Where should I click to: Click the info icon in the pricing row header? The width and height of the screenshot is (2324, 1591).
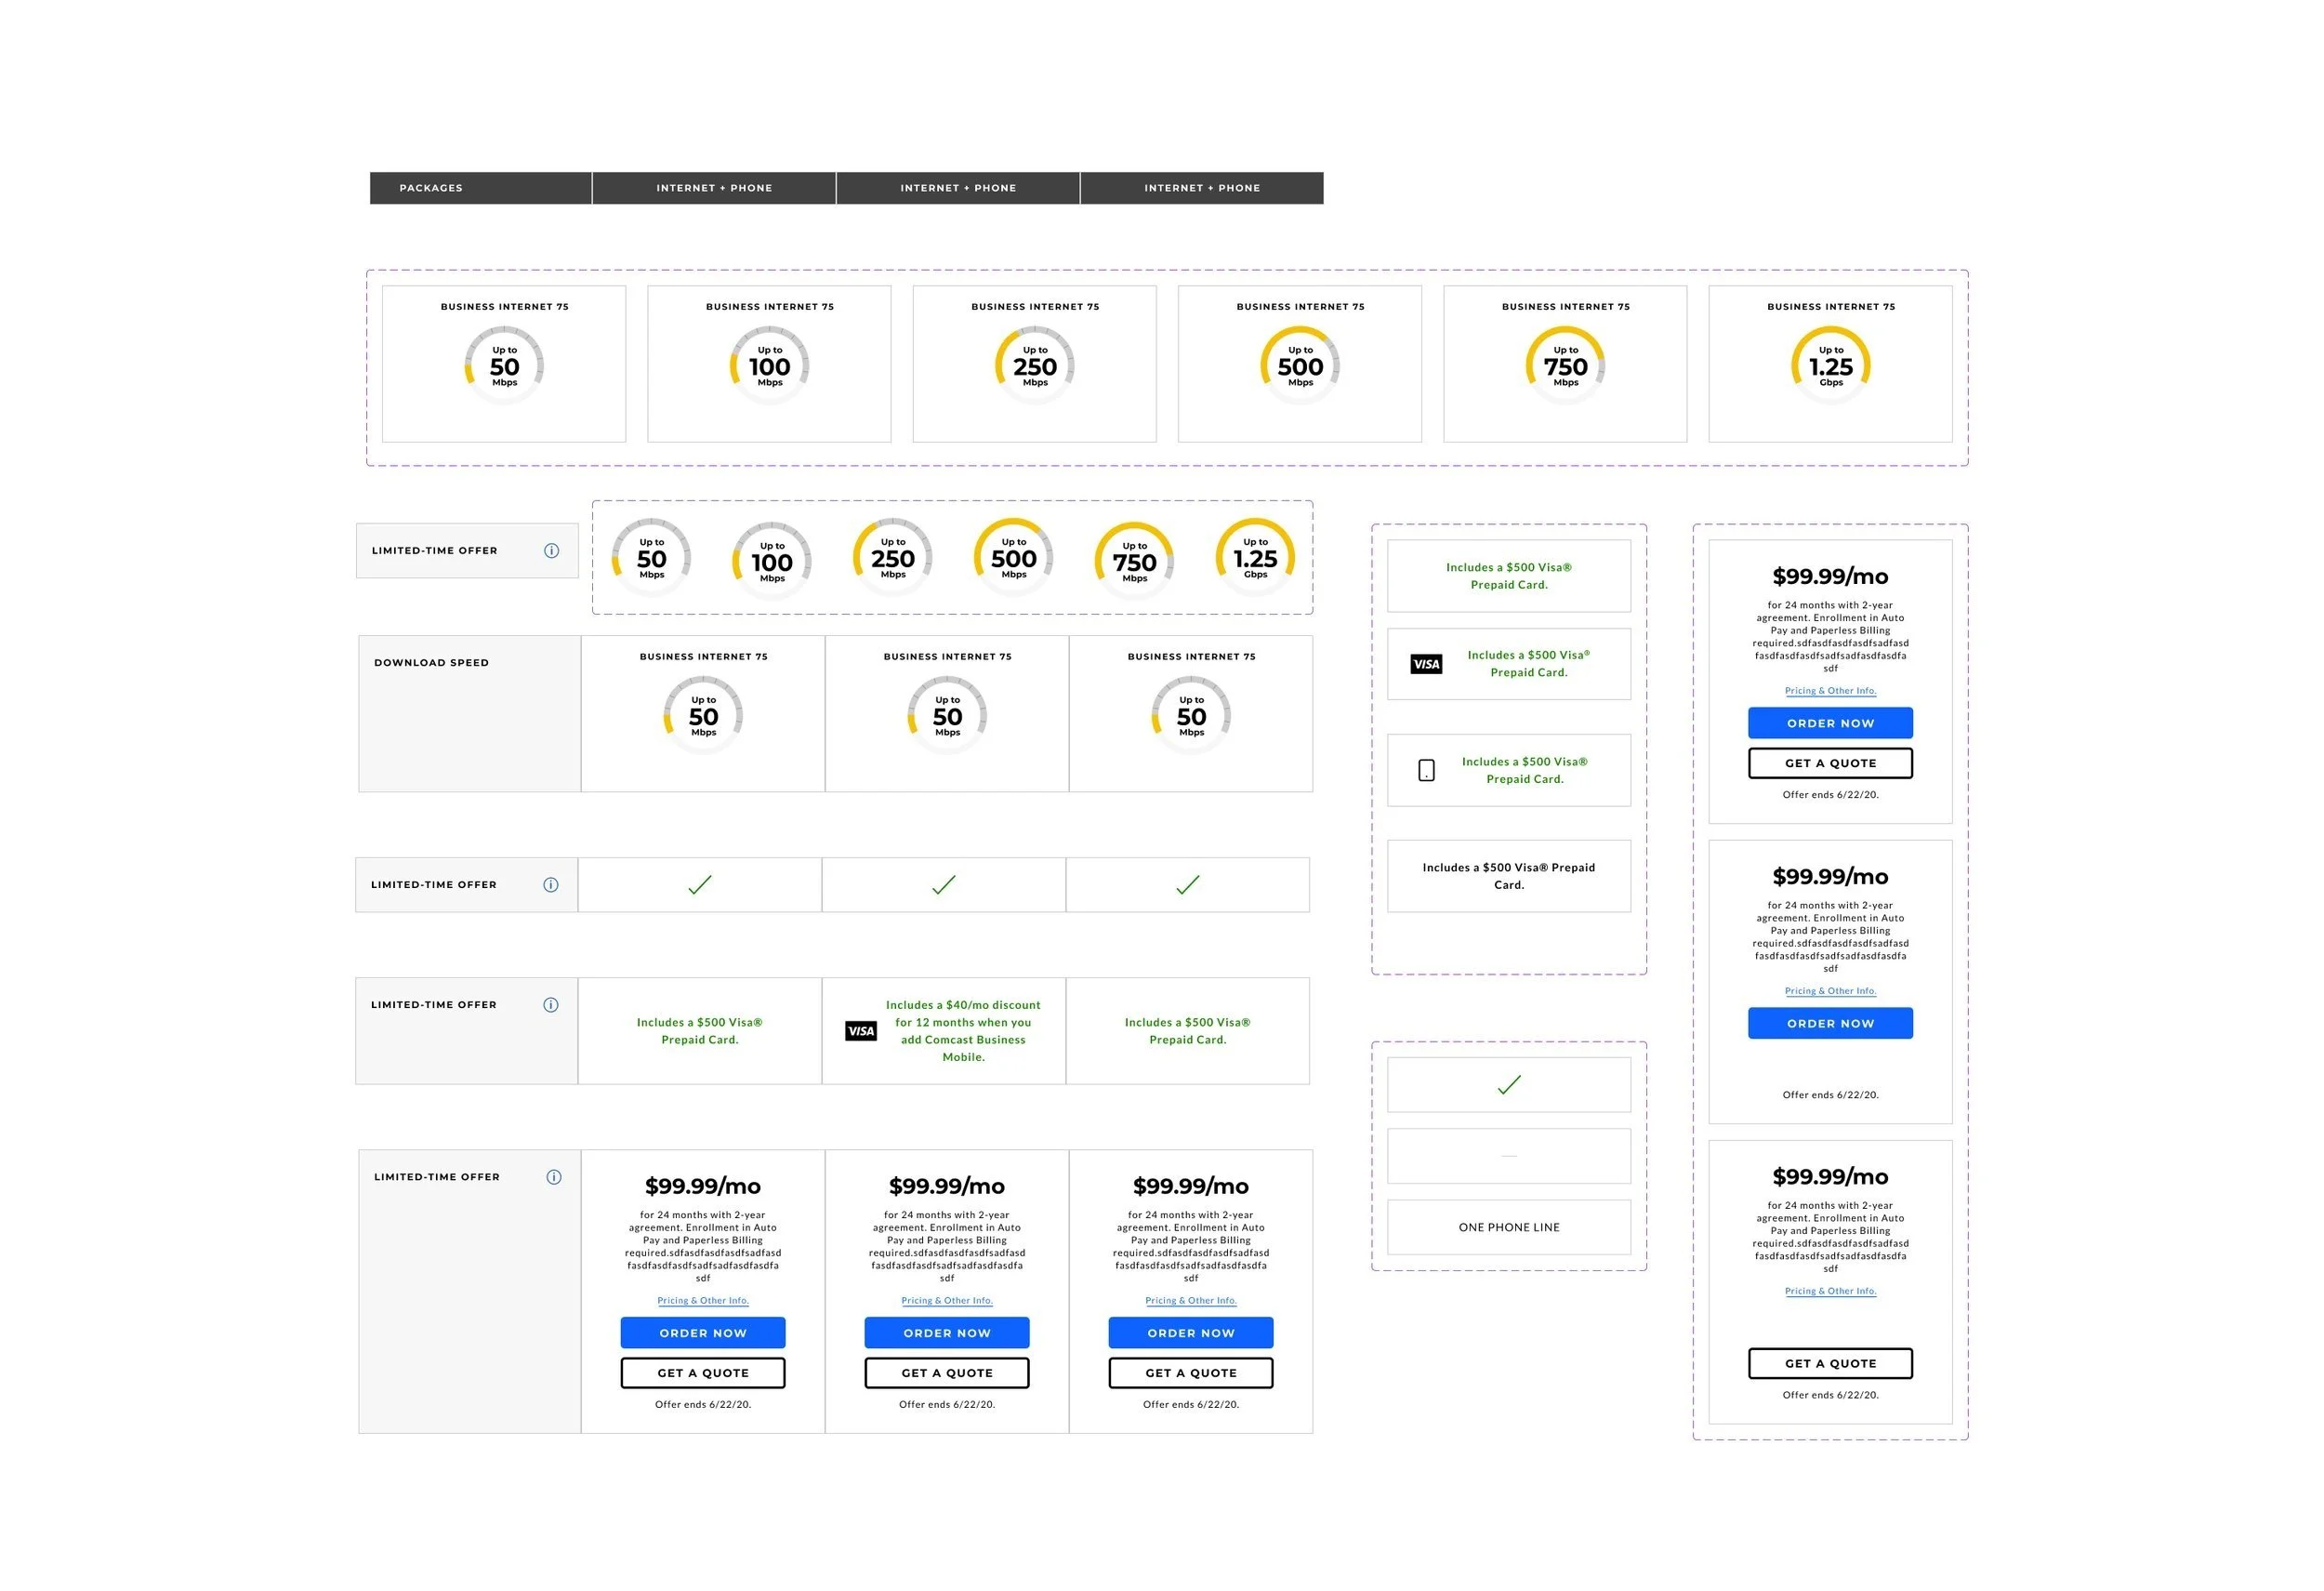point(553,1177)
